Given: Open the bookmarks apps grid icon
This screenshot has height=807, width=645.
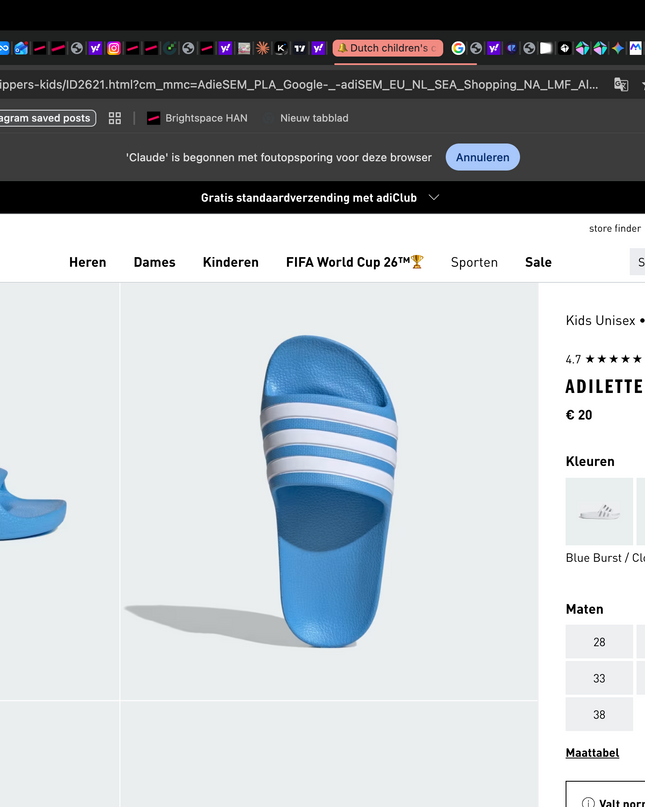Looking at the screenshot, I should tap(115, 118).
